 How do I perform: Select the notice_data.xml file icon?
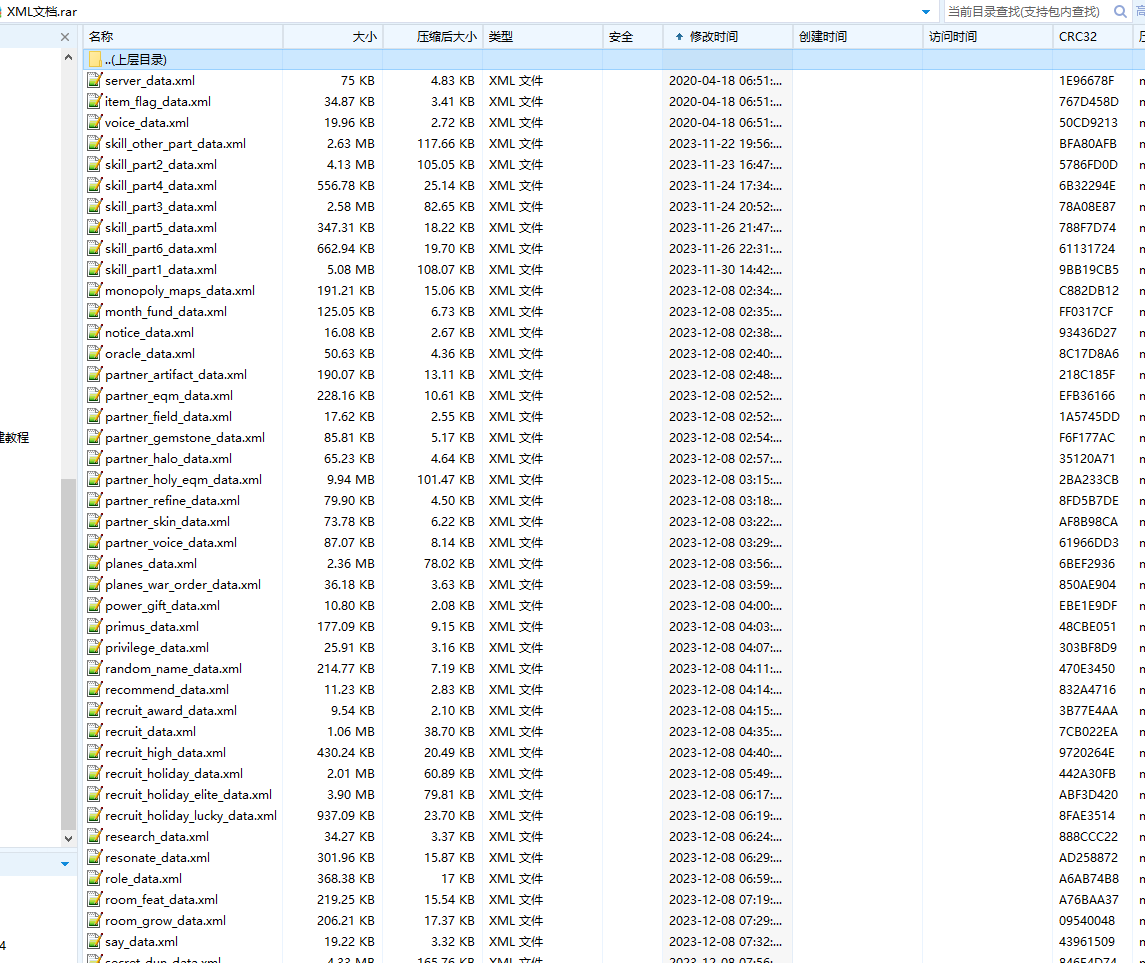tap(95, 332)
